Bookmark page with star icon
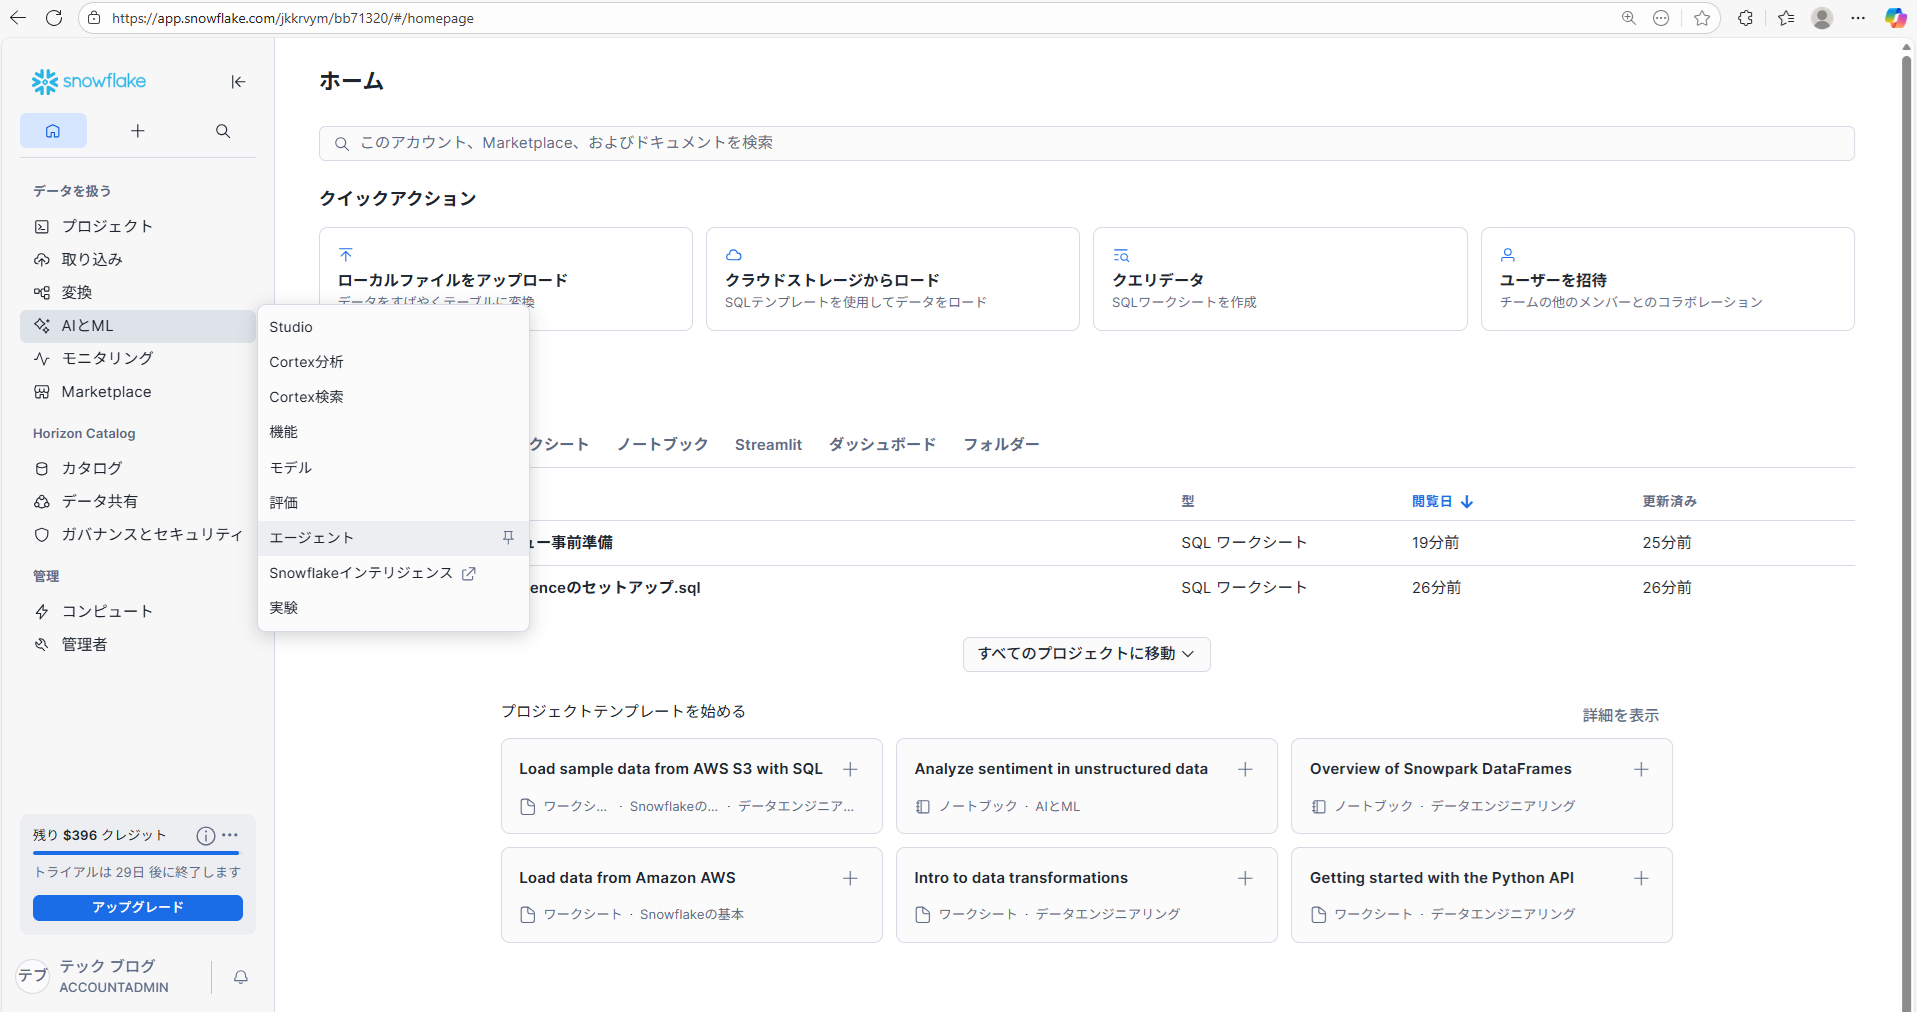Screen dimensions: 1917x1012 tap(1702, 18)
